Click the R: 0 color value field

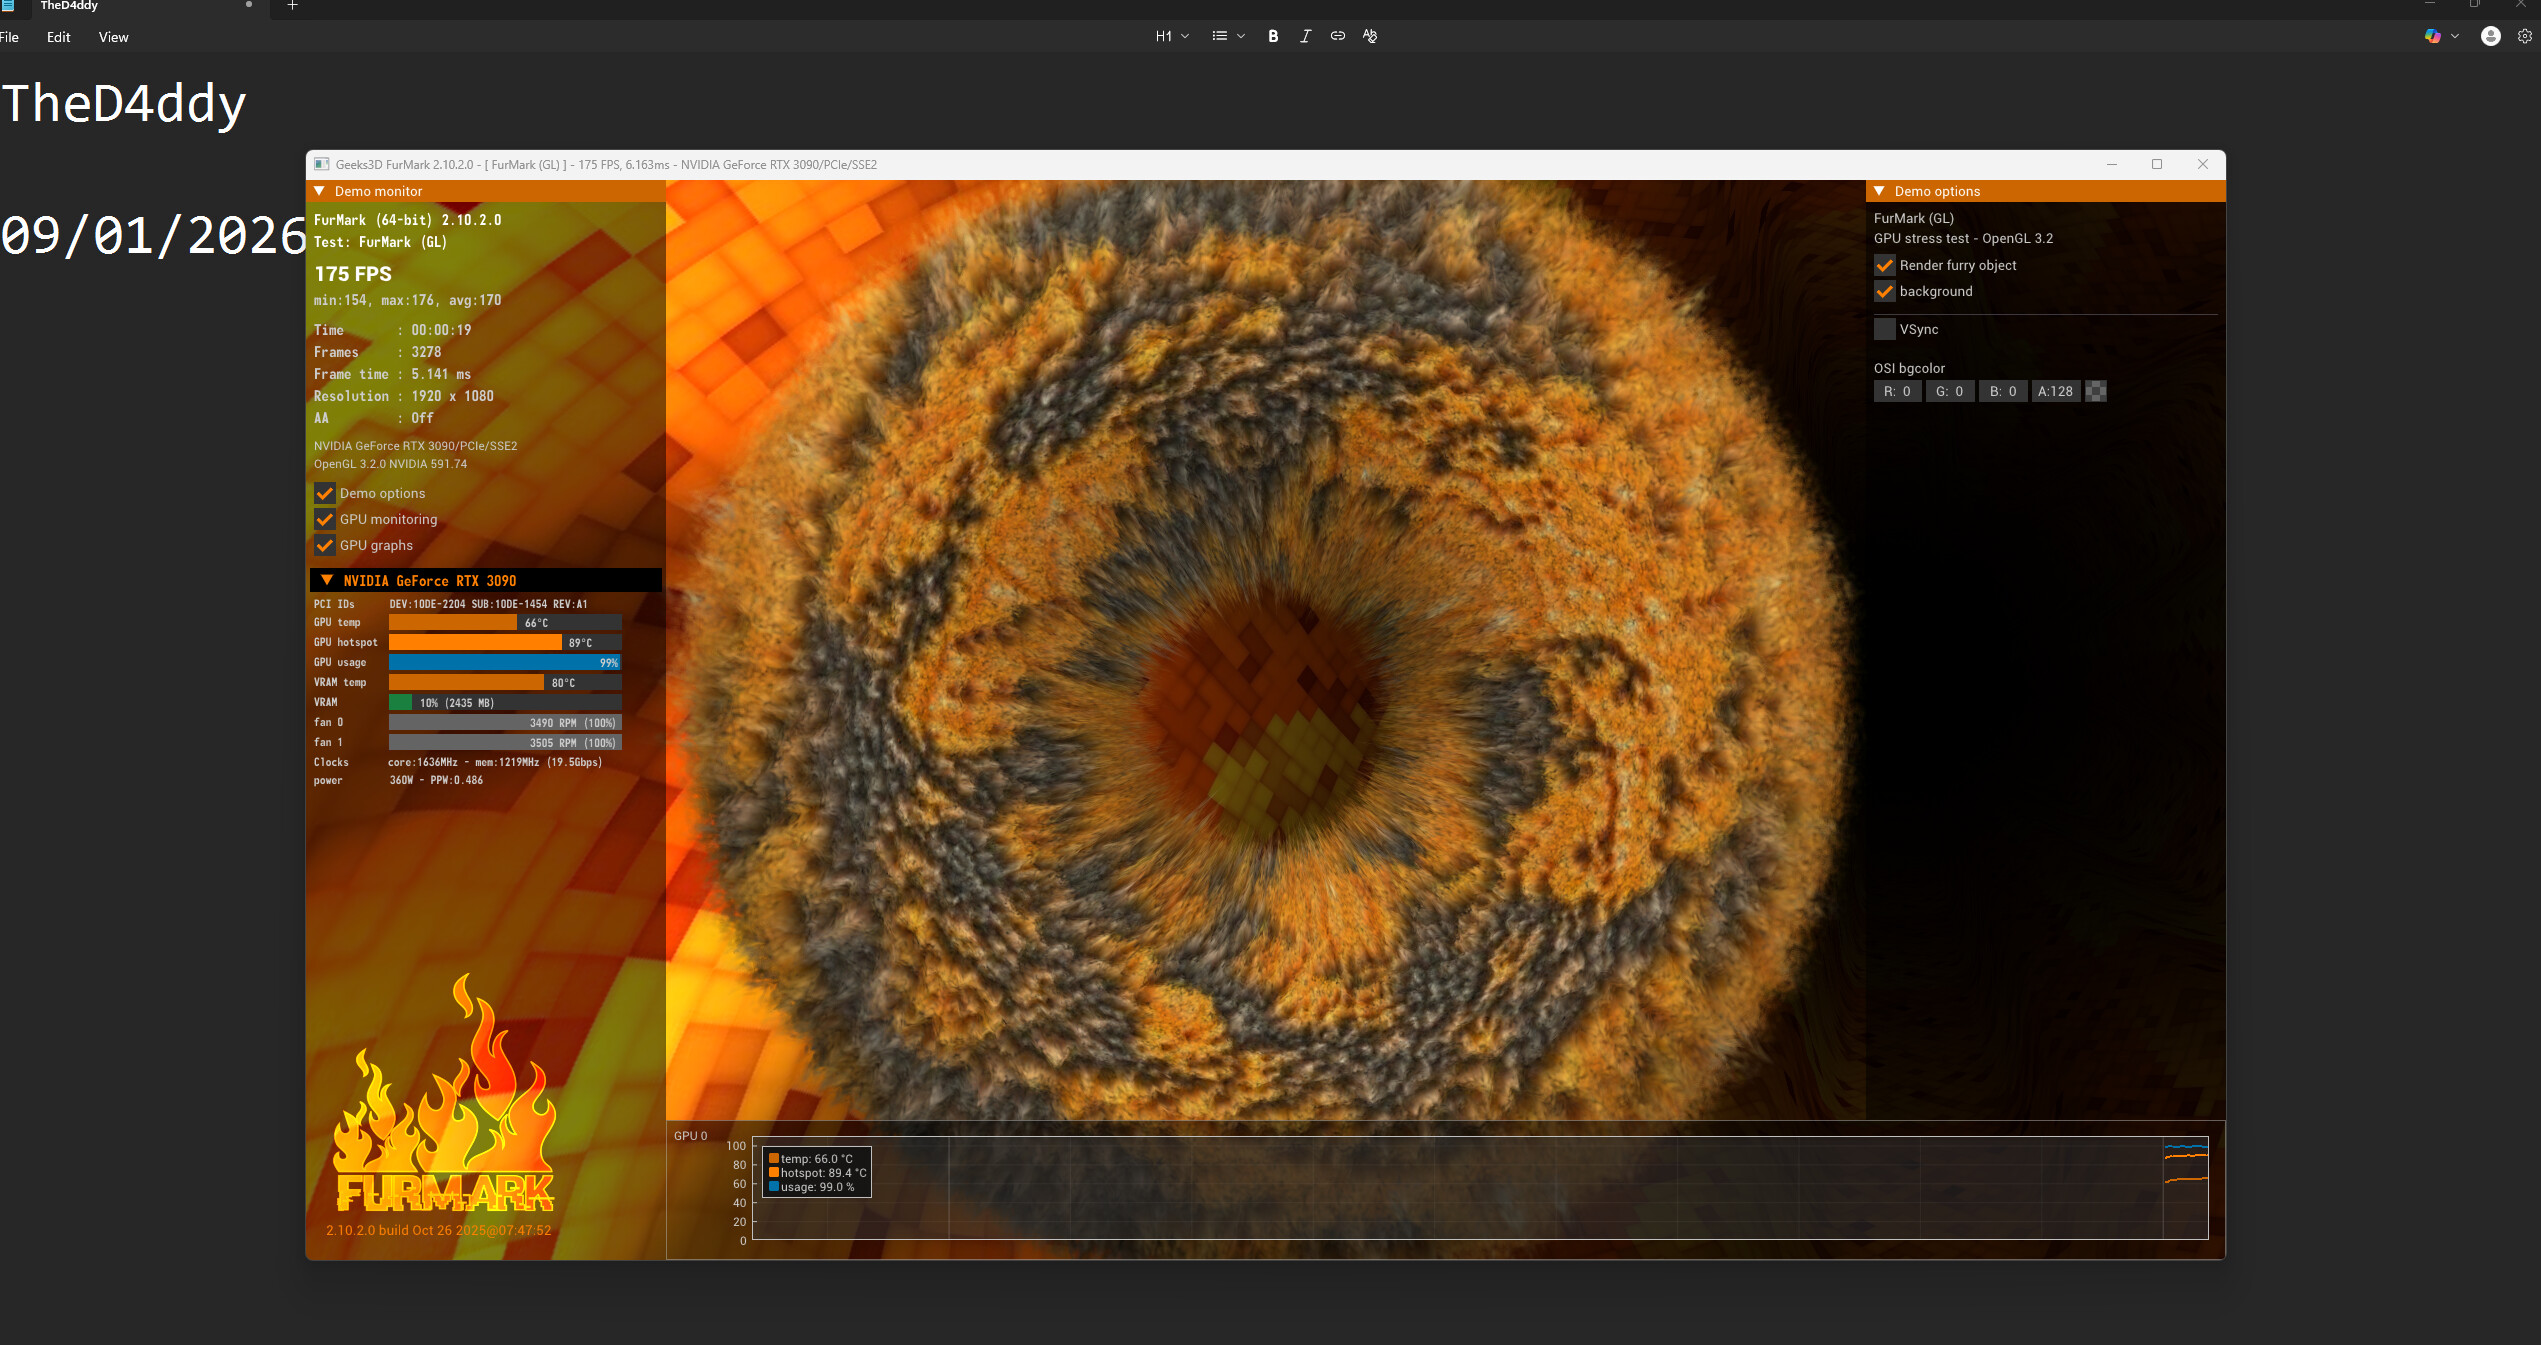pyautogui.click(x=1896, y=391)
